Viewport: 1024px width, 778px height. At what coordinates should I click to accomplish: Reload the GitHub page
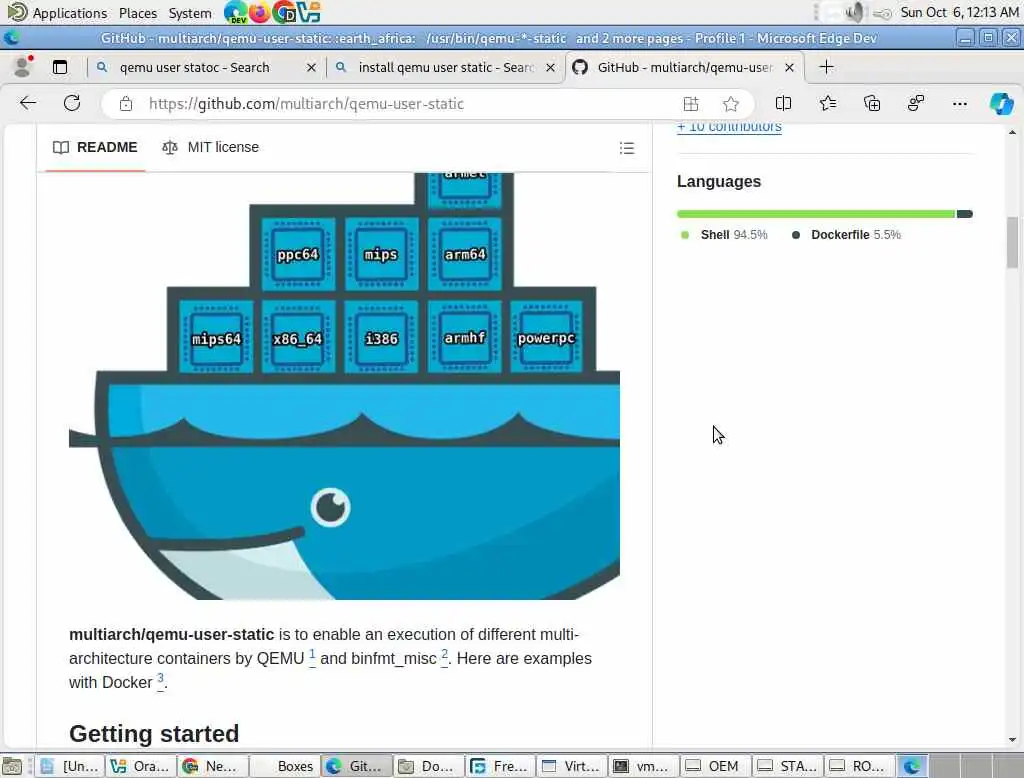[x=72, y=103]
